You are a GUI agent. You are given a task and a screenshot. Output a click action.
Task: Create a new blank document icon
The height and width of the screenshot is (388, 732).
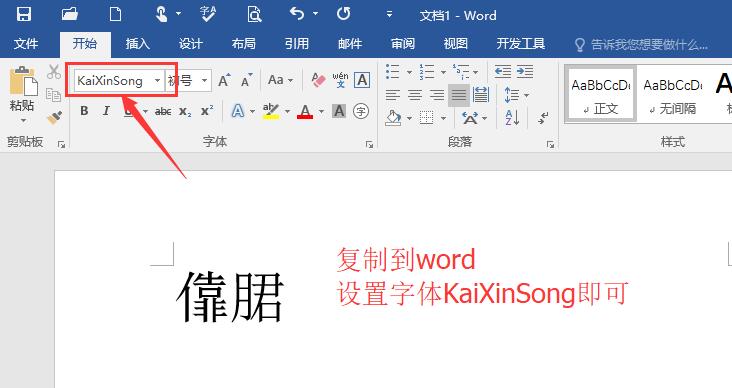[x=115, y=14]
